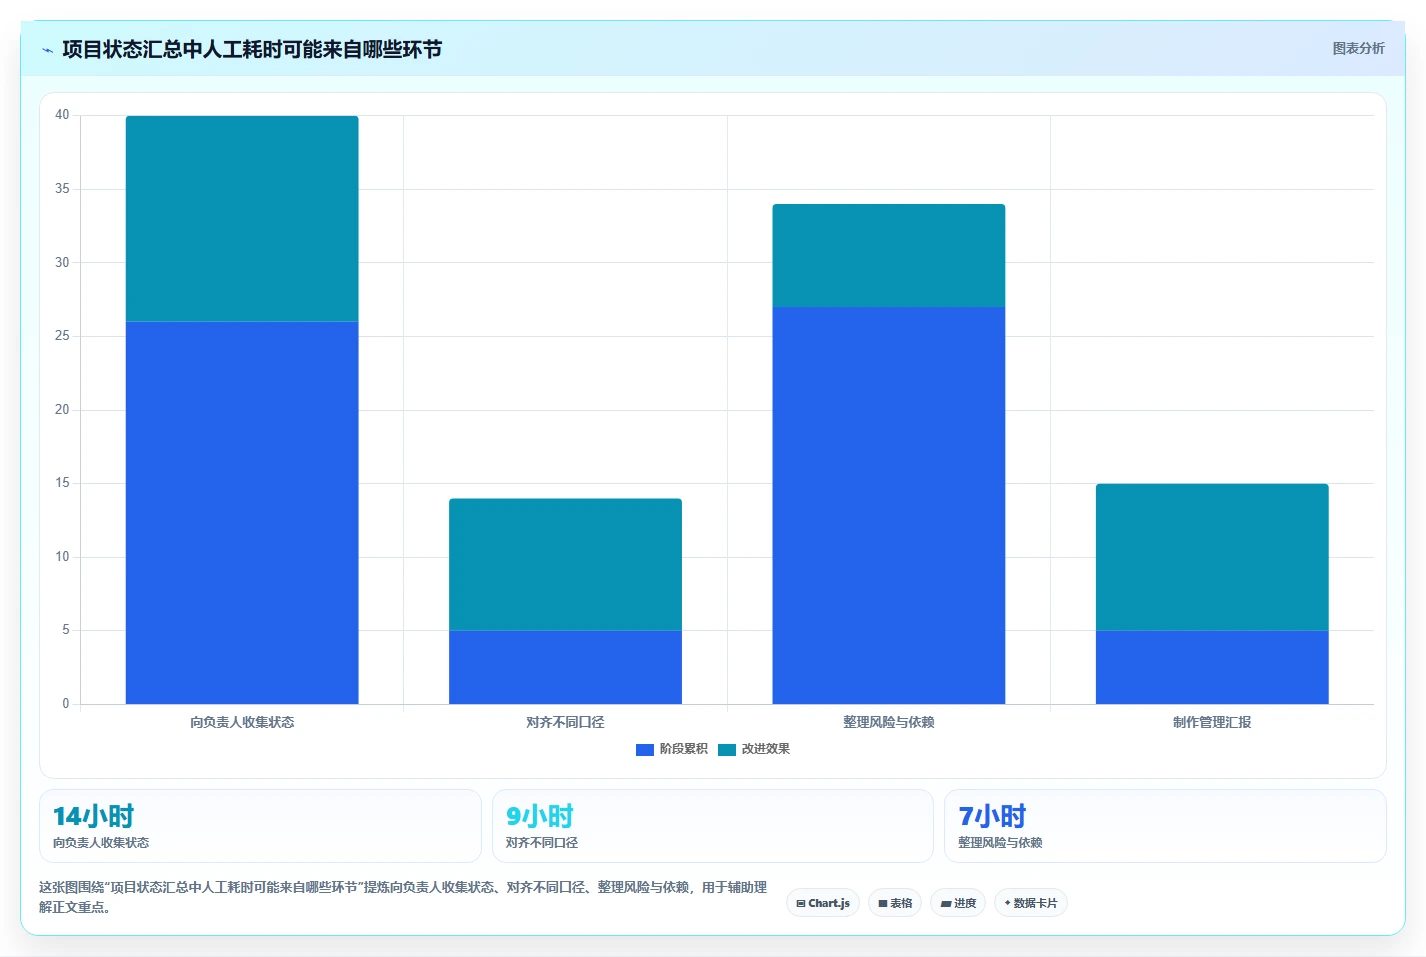Image resolution: width=1426 pixels, height=957 pixels.
Task: Click the teal 改进效果 legend color box
Action: point(727,749)
